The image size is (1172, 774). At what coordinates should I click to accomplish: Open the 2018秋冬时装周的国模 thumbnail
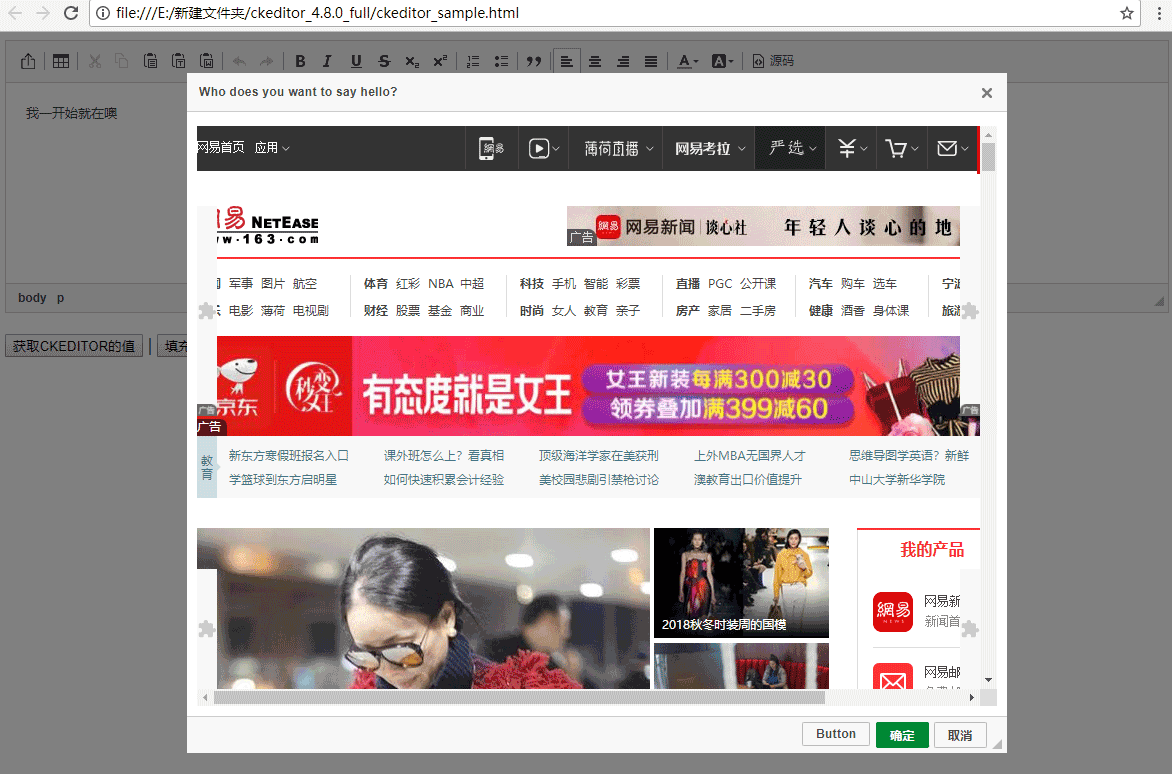pyautogui.click(x=741, y=583)
